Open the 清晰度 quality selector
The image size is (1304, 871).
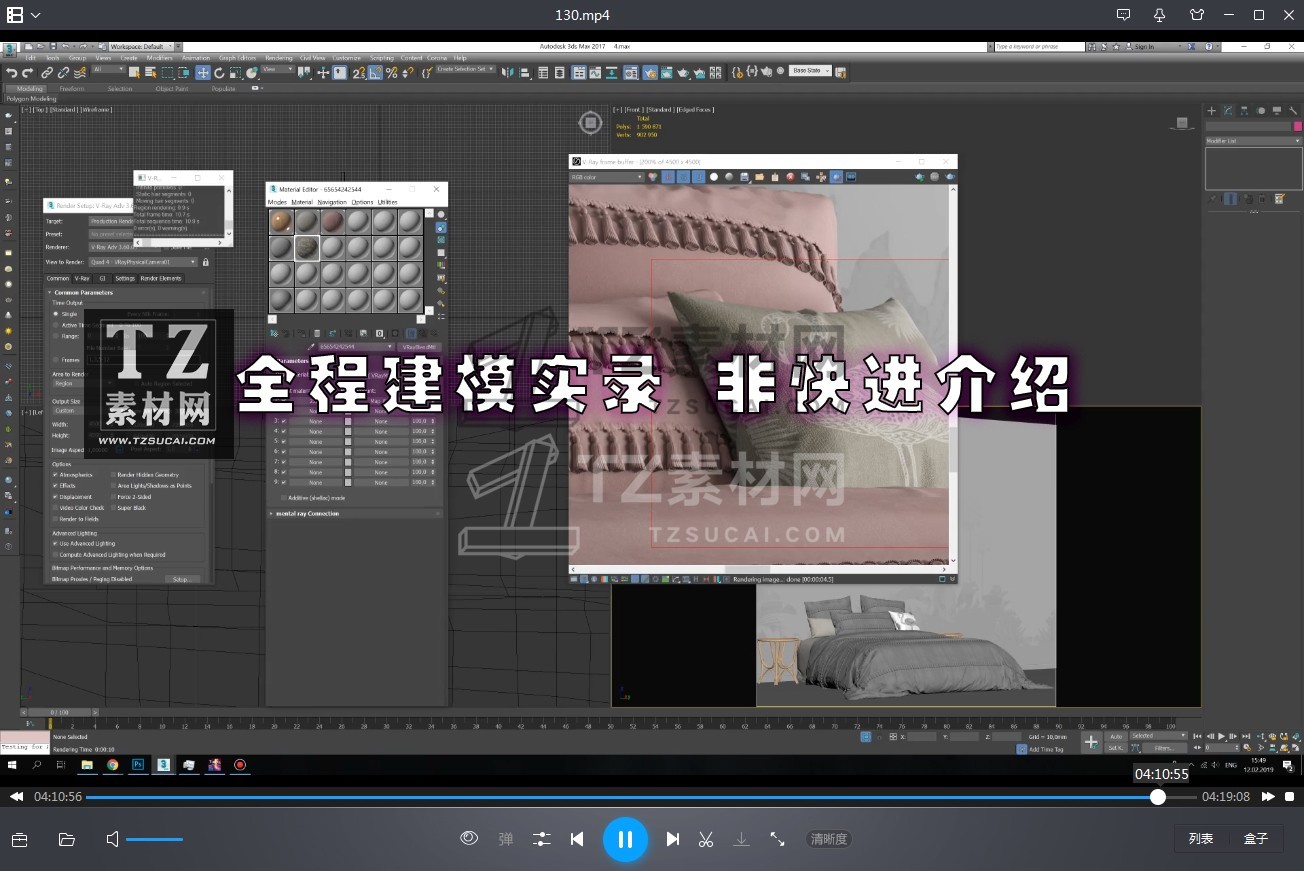click(x=829, y=839)
